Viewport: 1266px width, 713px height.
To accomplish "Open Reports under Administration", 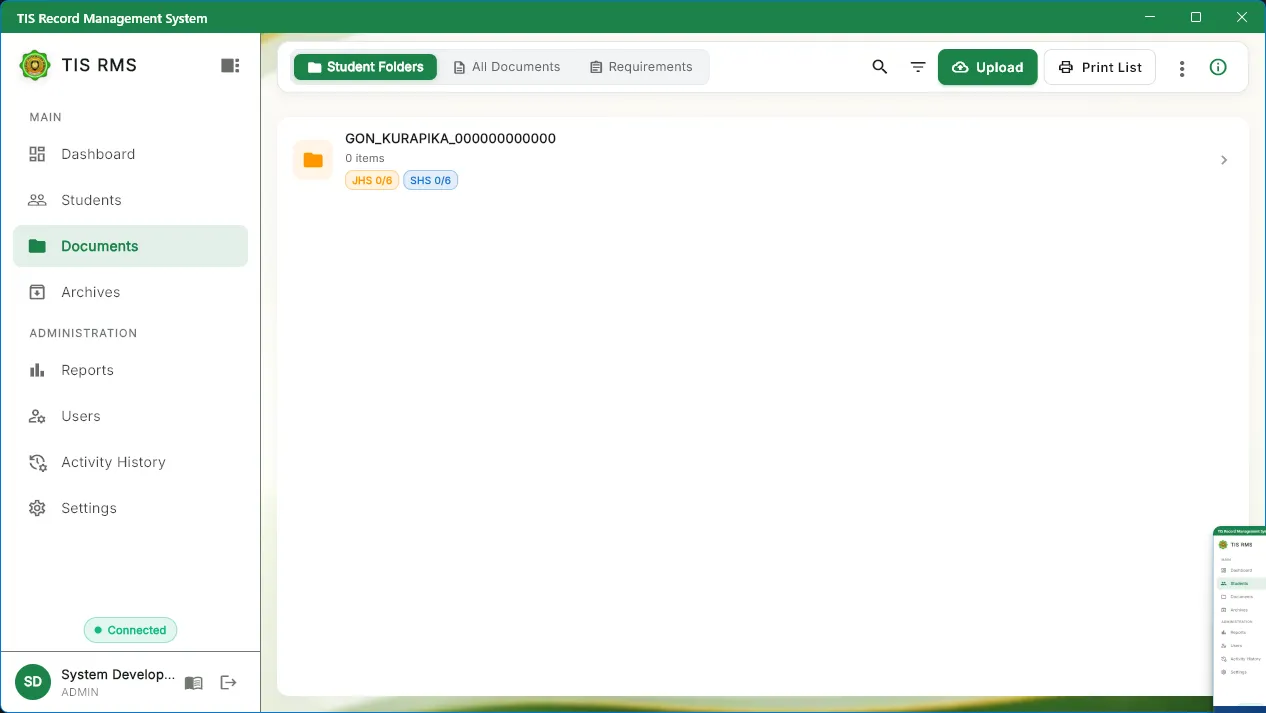I will pyautogui.click(x=130, y=370).
